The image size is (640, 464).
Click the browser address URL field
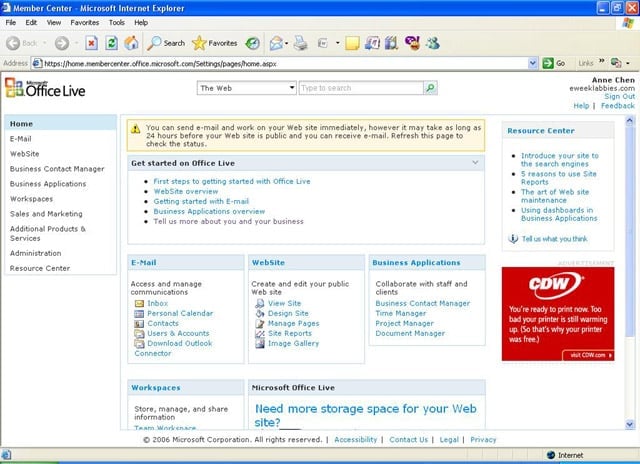click(280, 63)
